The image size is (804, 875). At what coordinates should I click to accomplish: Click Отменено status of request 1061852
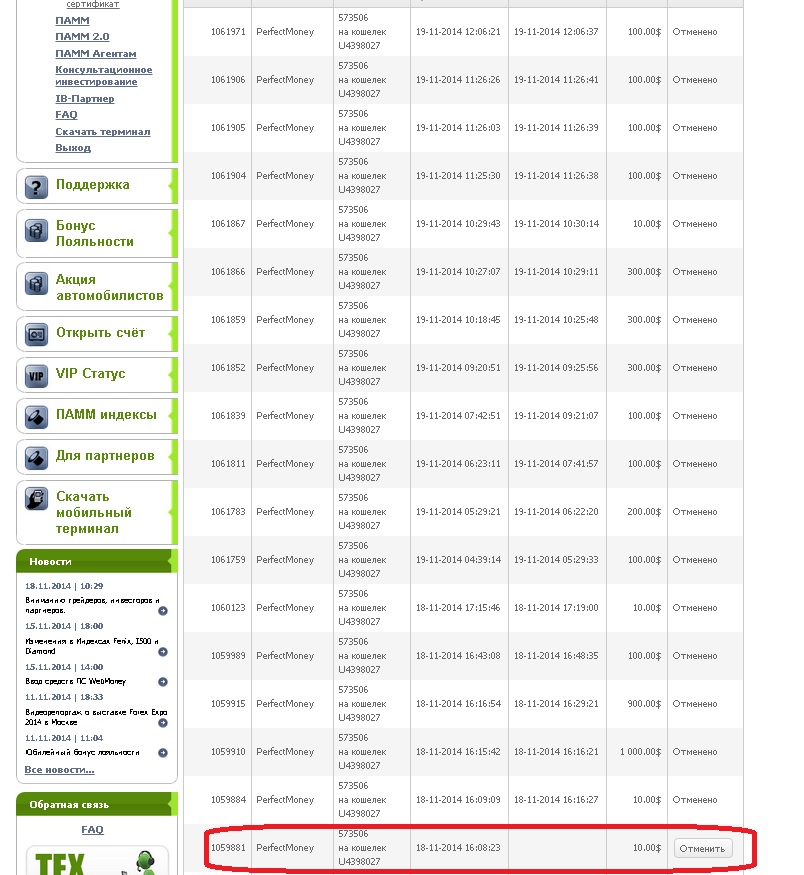tap(695, 368)
